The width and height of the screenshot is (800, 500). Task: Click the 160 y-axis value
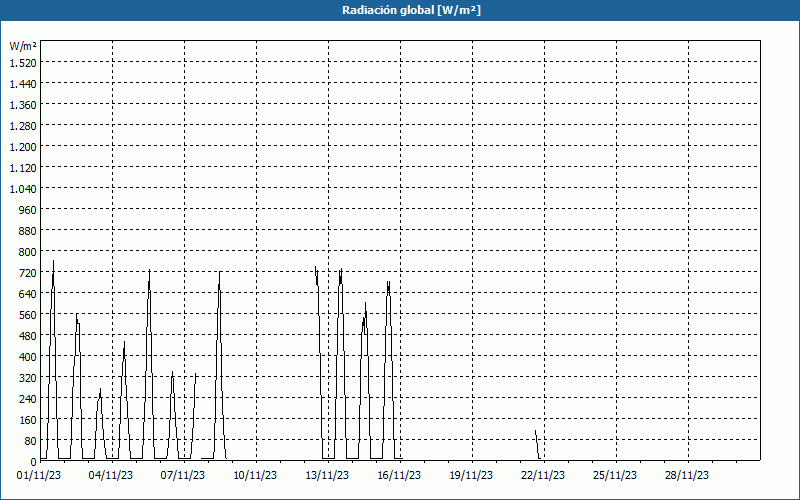28,419
